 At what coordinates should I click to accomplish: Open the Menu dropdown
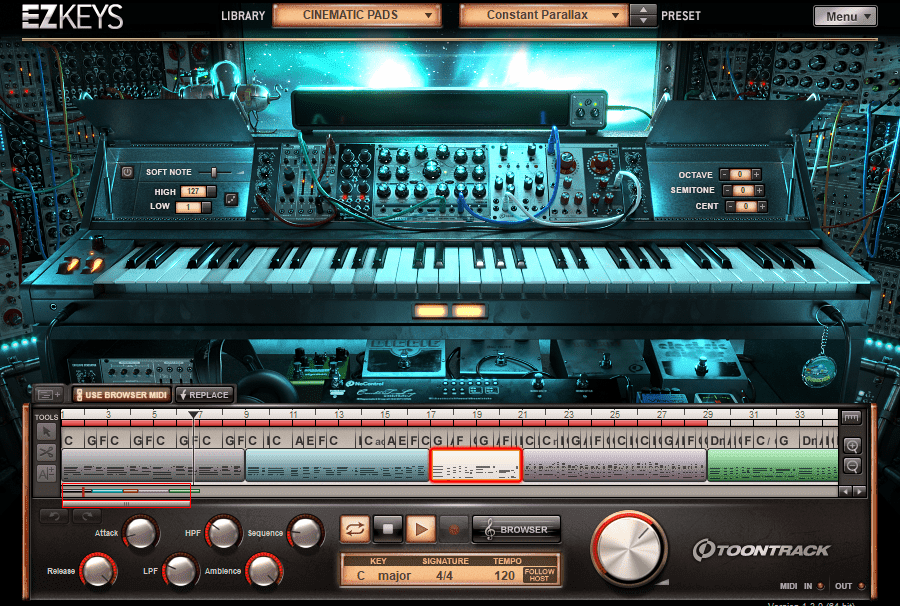(x=845, y=16)
